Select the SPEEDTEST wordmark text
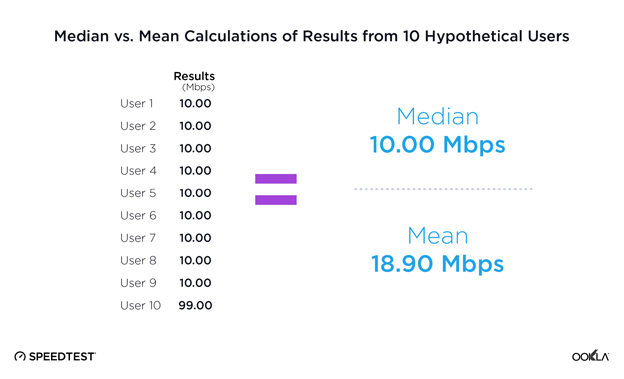This screenshot has width=624, height=379. click(62, 356)
